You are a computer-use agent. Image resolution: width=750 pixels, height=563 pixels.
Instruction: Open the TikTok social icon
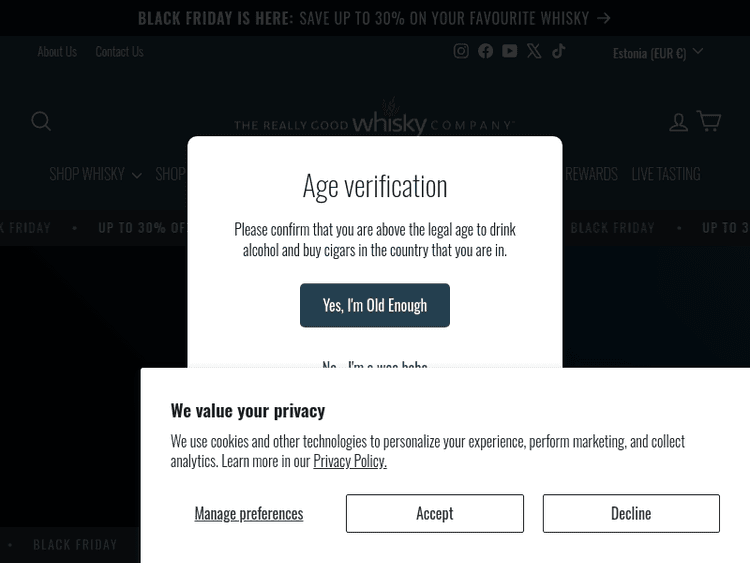click(x=559, y=51)
